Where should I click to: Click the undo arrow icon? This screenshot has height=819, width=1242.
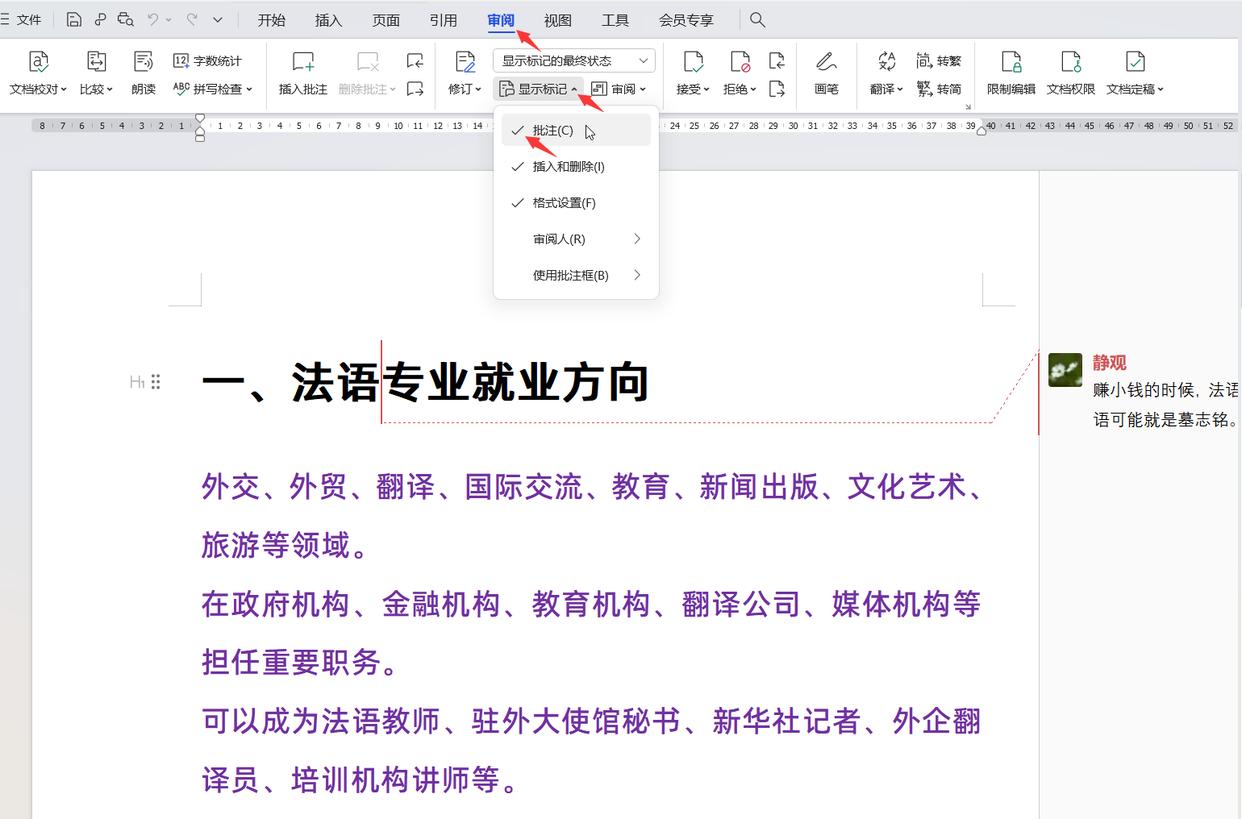[153, 19]
